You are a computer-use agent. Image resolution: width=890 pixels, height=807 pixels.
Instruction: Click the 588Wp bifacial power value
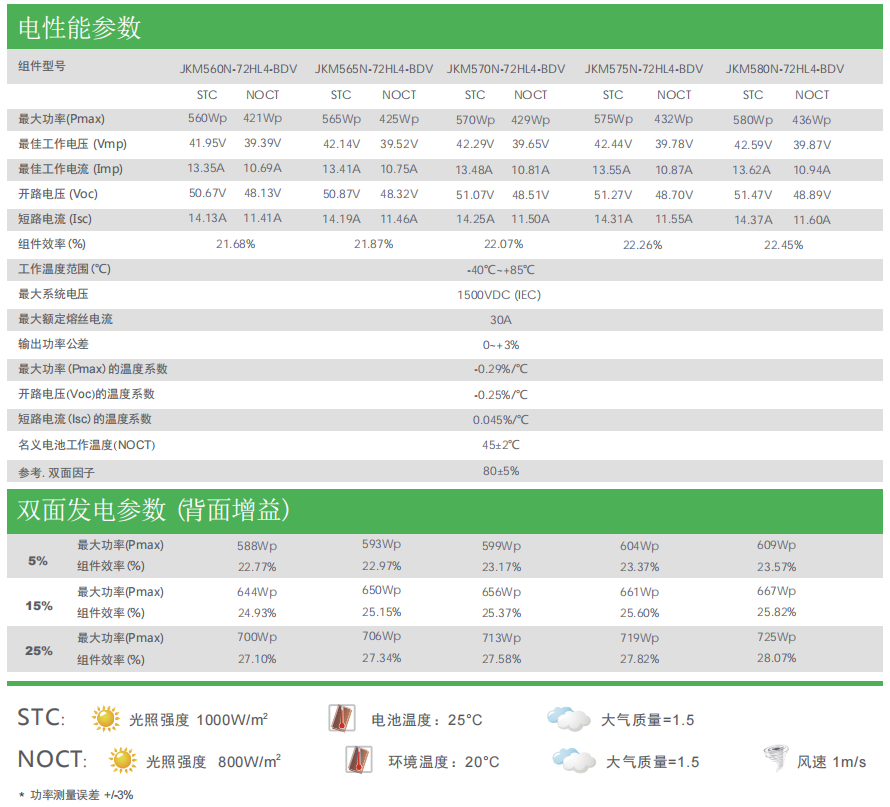point(257,546)
